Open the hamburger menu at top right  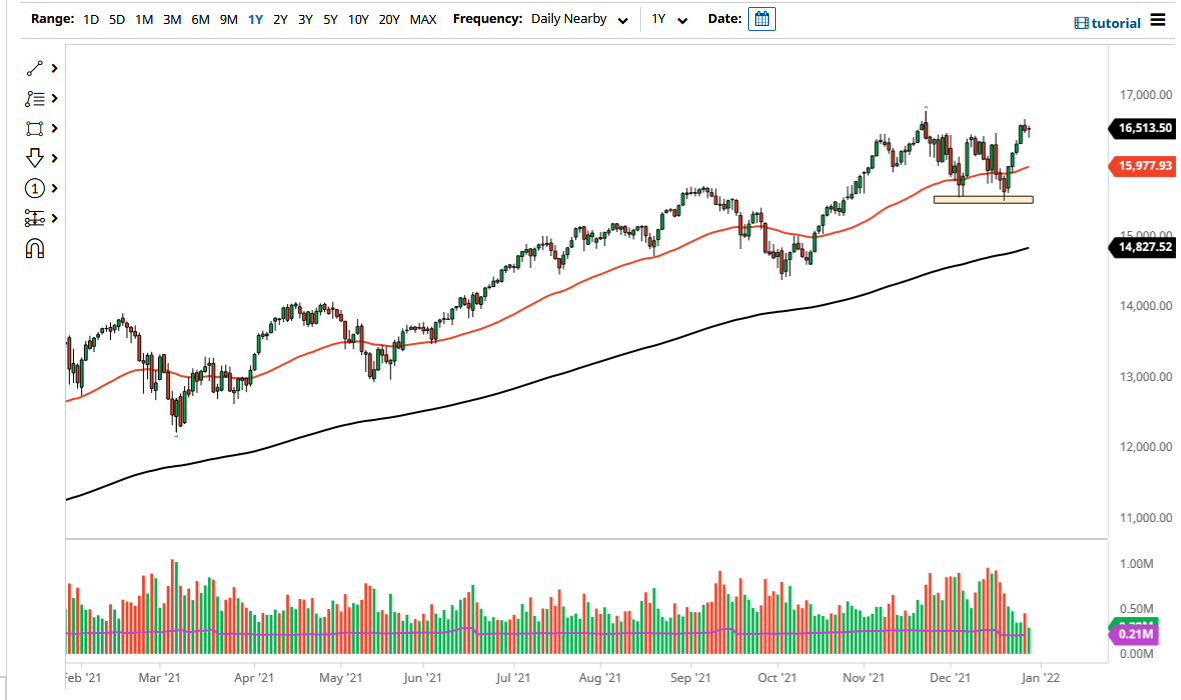(1157, 19)
